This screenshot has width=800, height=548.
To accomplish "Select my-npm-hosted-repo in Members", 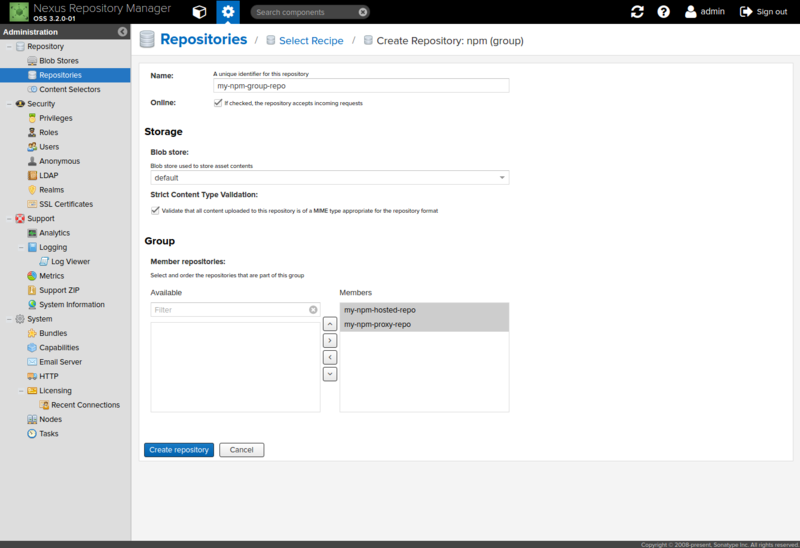I will pos(424,310).
